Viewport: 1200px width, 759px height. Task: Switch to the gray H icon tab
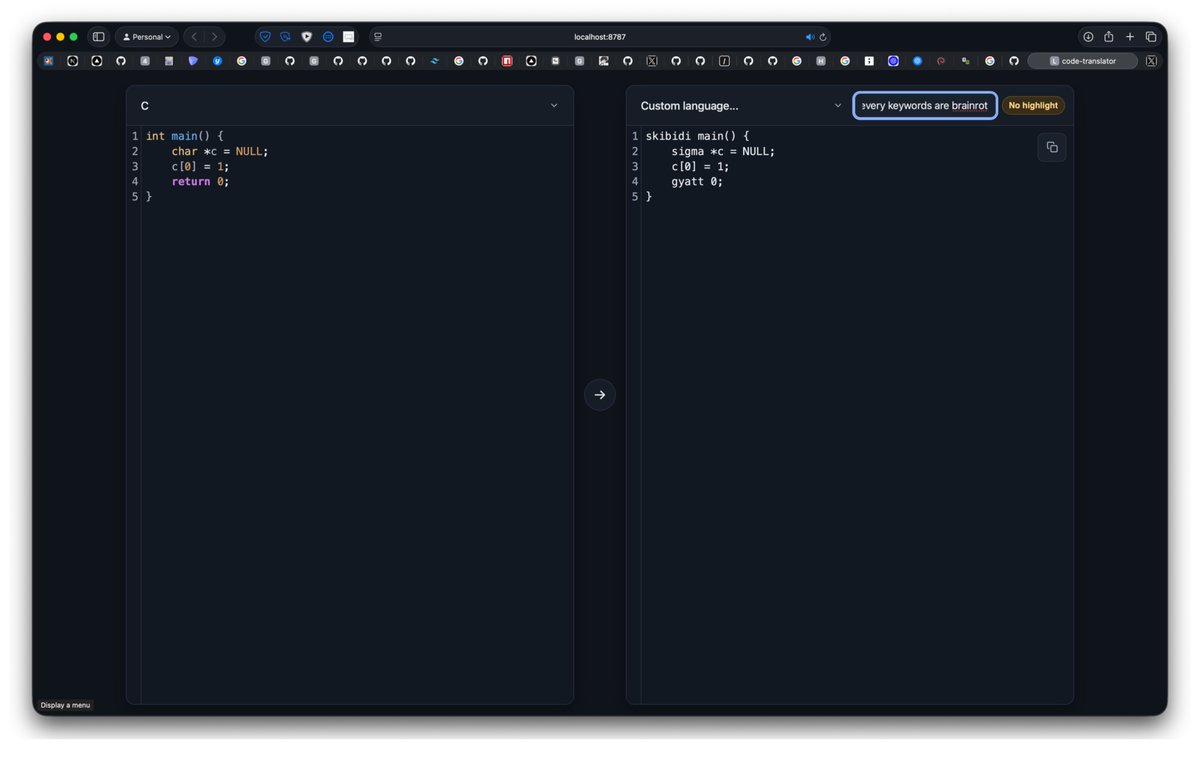(x=821, y=61)
